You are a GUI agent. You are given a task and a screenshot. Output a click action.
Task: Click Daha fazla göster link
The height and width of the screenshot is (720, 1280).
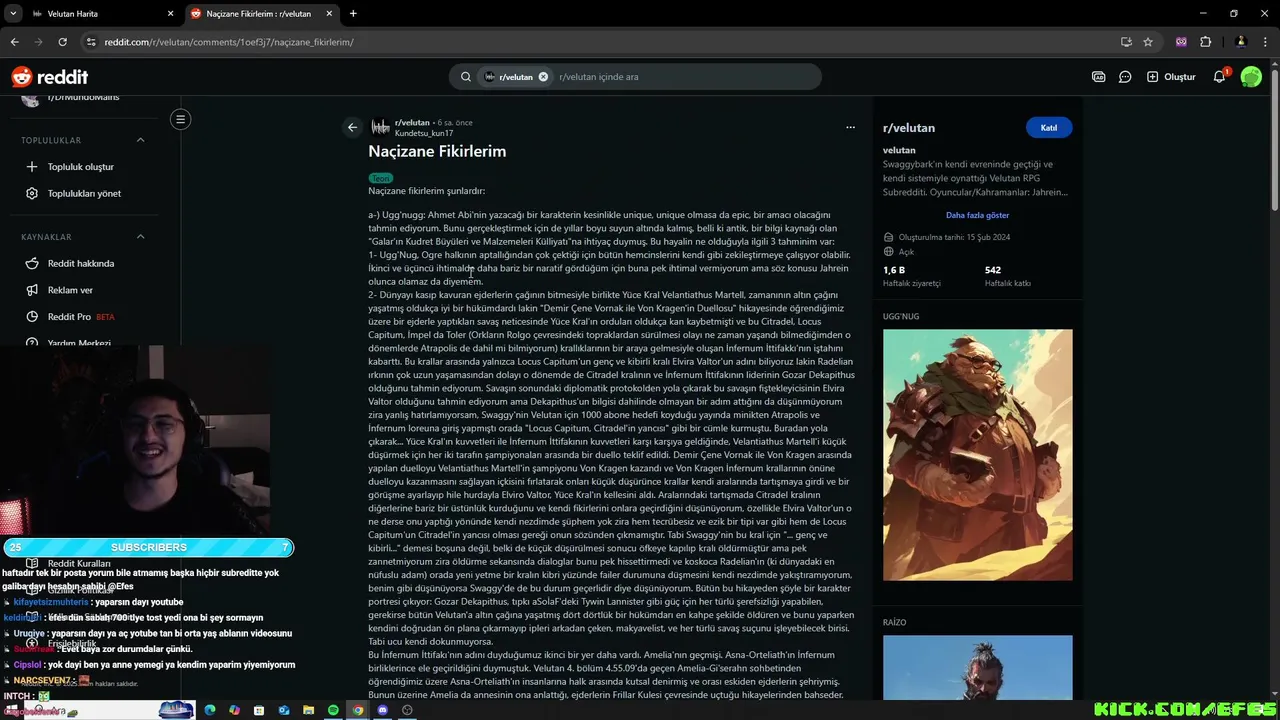(x=977, y=215)
